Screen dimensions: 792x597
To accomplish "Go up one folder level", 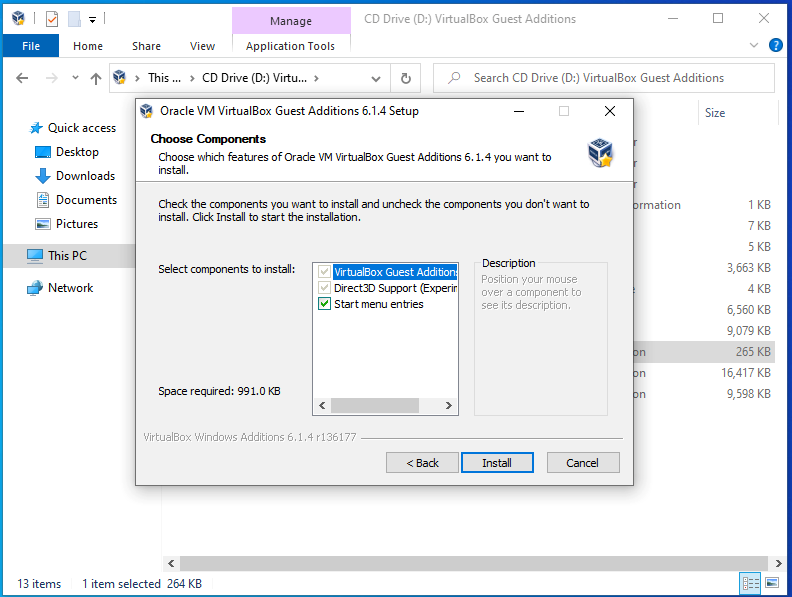I will (96, 78).
